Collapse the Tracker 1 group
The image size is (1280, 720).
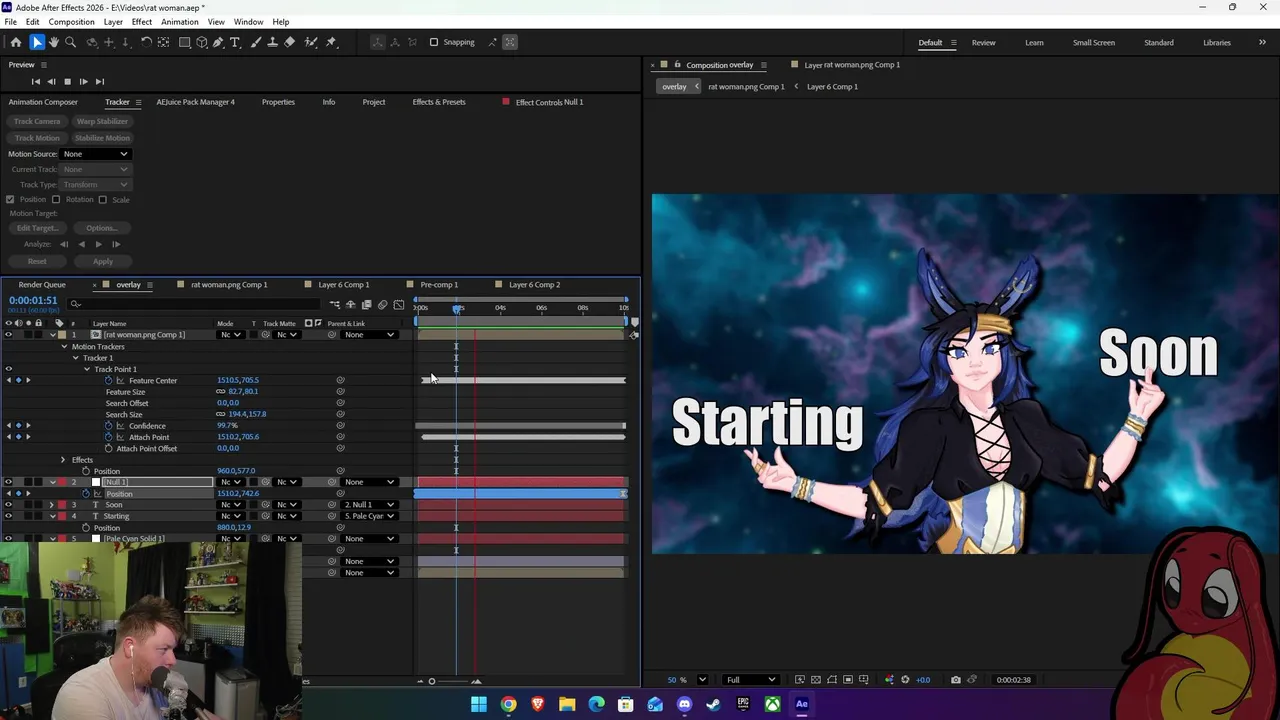pos(75,358)
